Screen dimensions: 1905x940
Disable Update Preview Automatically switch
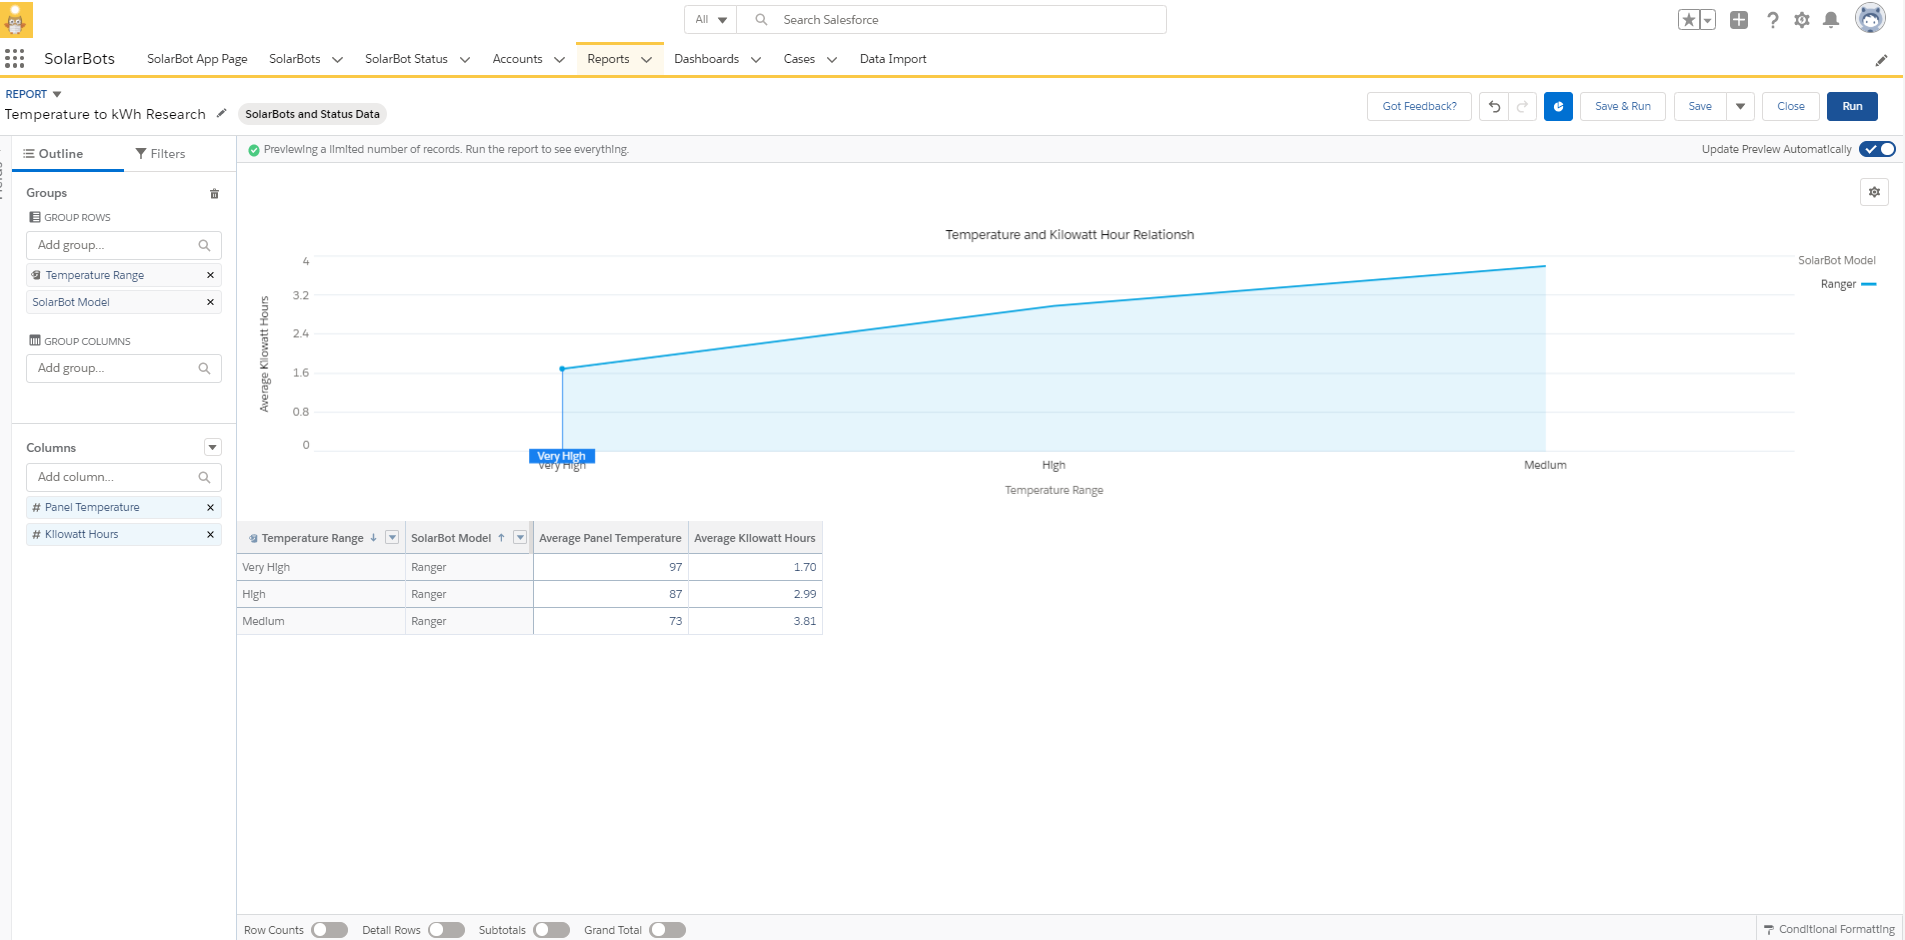(1877, 149)
